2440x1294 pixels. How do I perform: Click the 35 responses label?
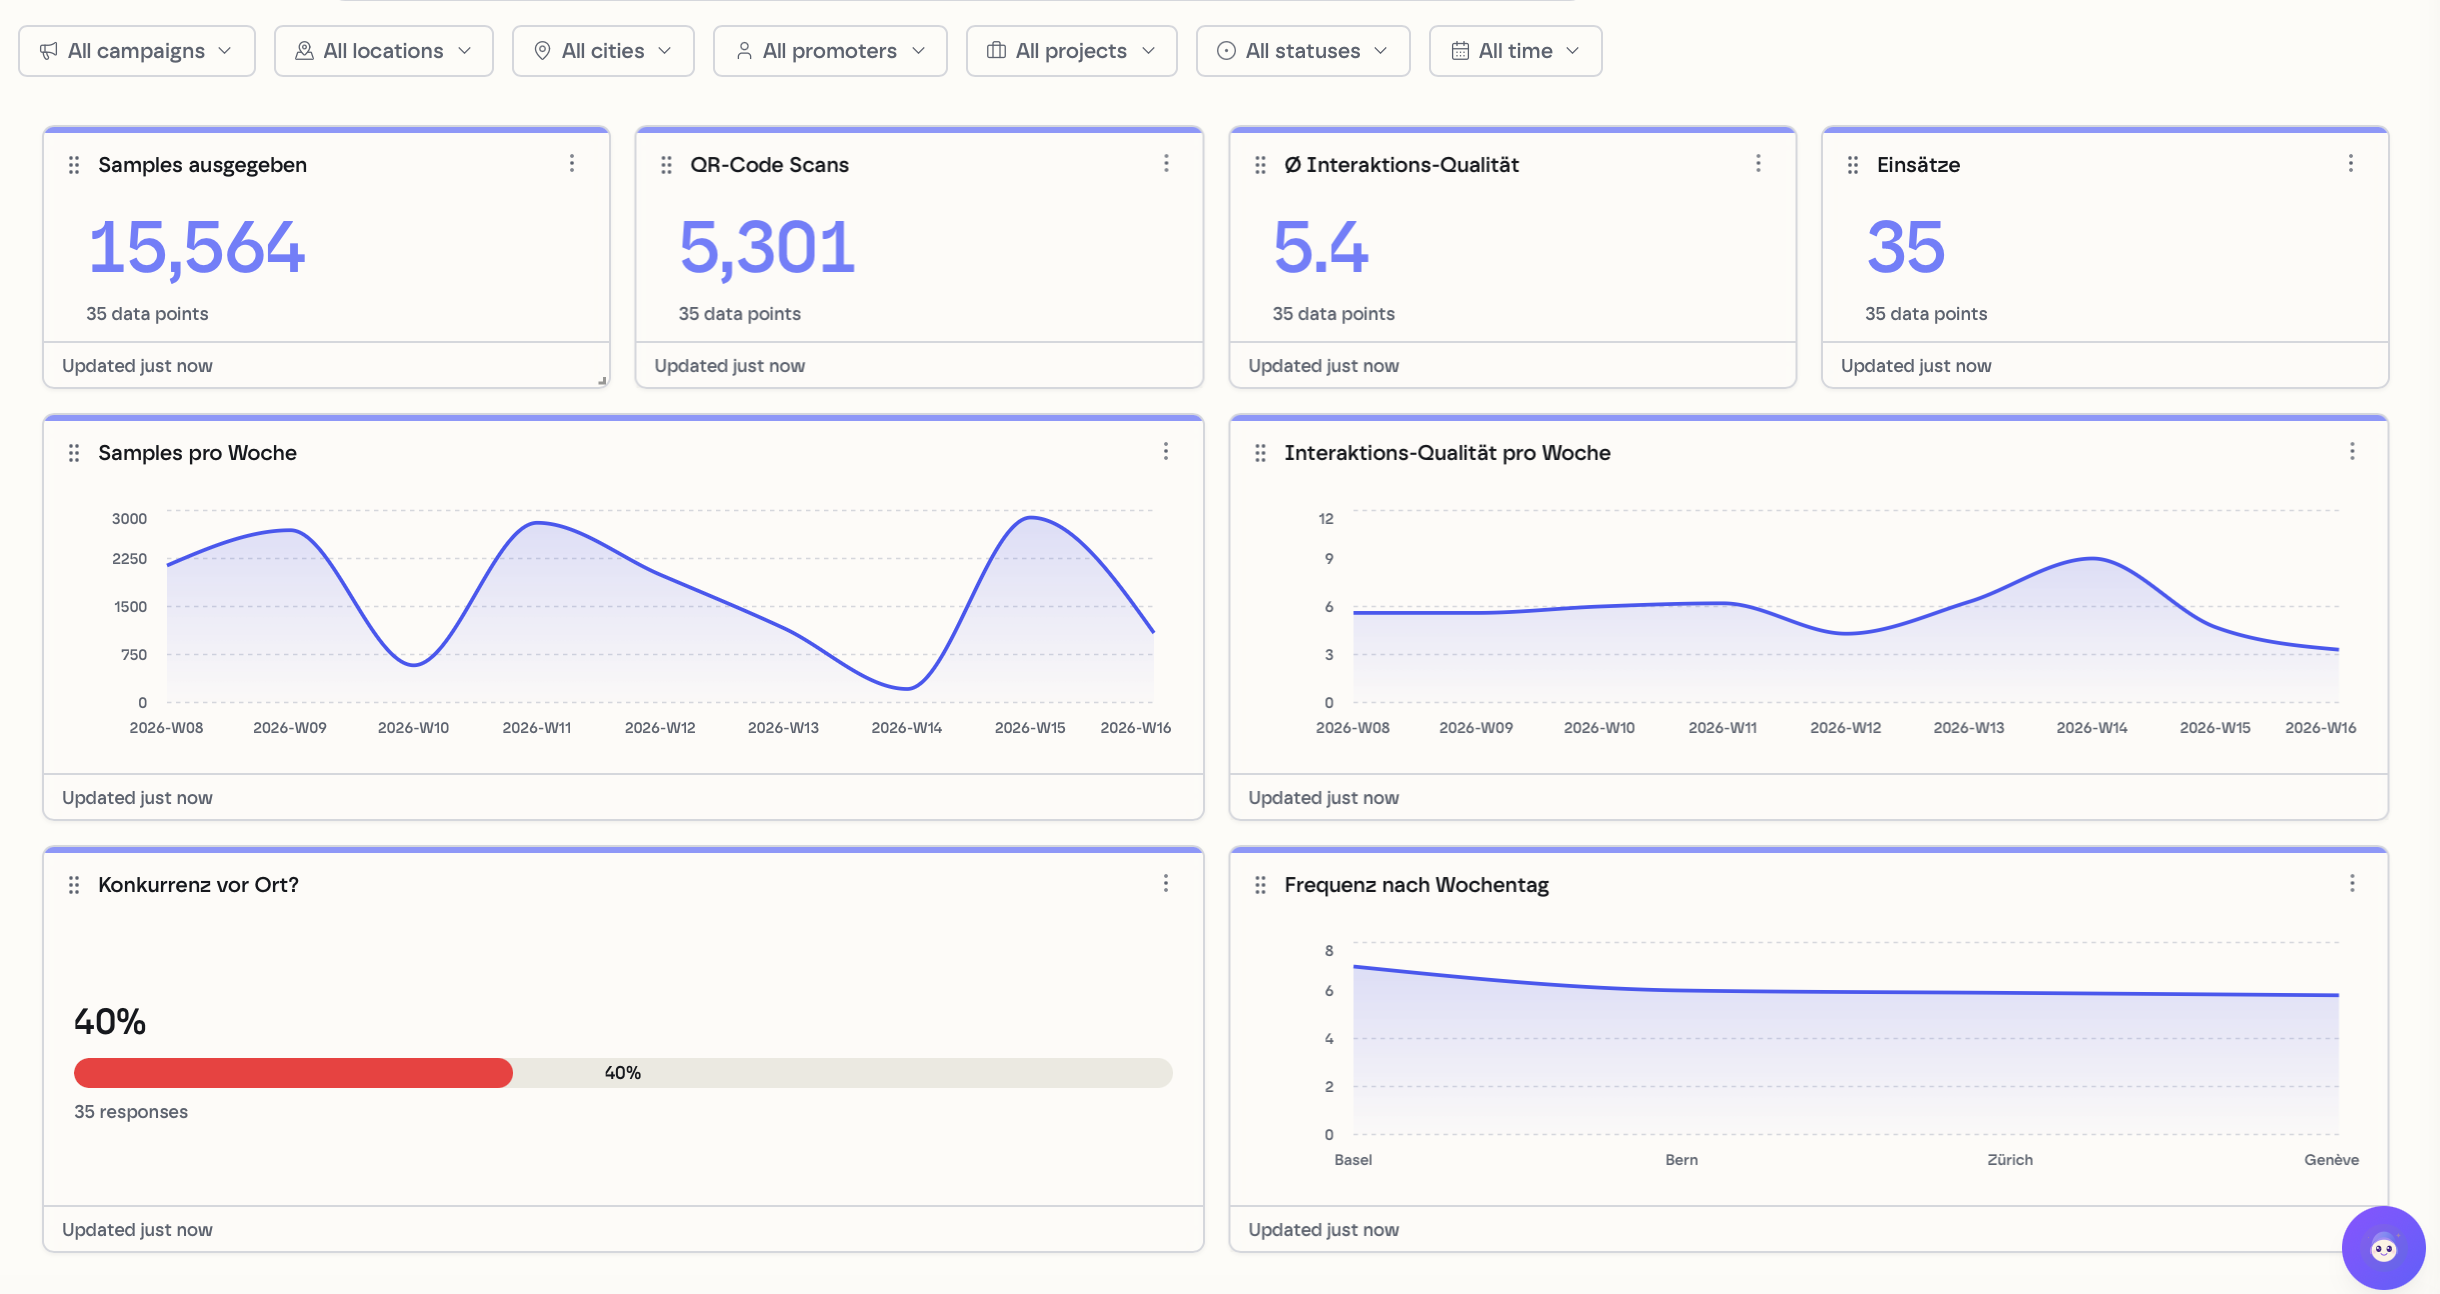(131, 1112)
